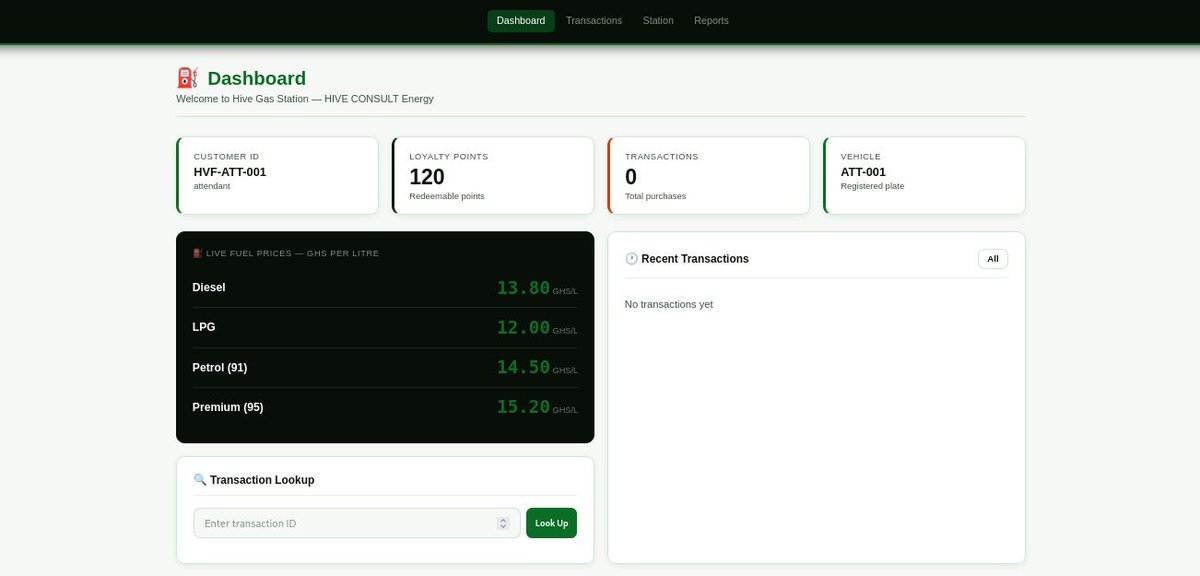The image size is (1200, 576).
Task: Select the Diesel price row
Action: point(385,288)
